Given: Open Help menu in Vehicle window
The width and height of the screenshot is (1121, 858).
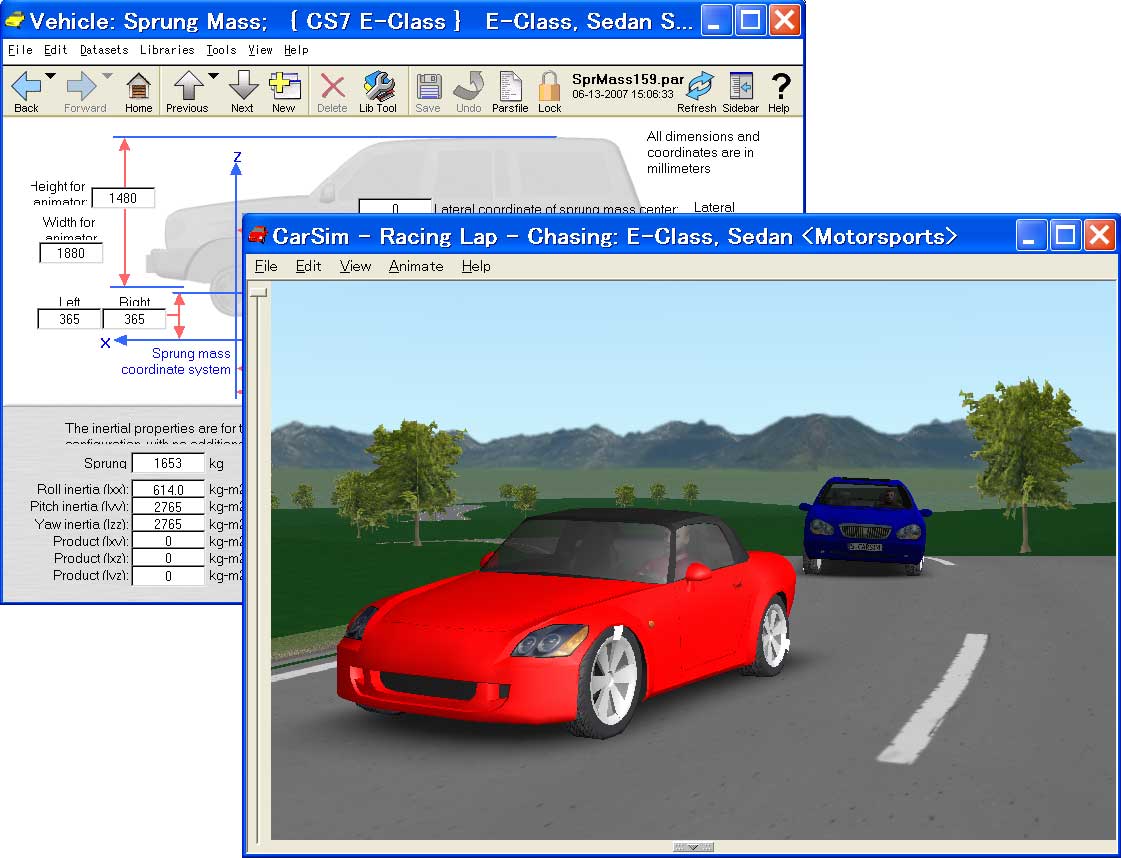Looking at the screenshot, I should [x=296, y=50].
